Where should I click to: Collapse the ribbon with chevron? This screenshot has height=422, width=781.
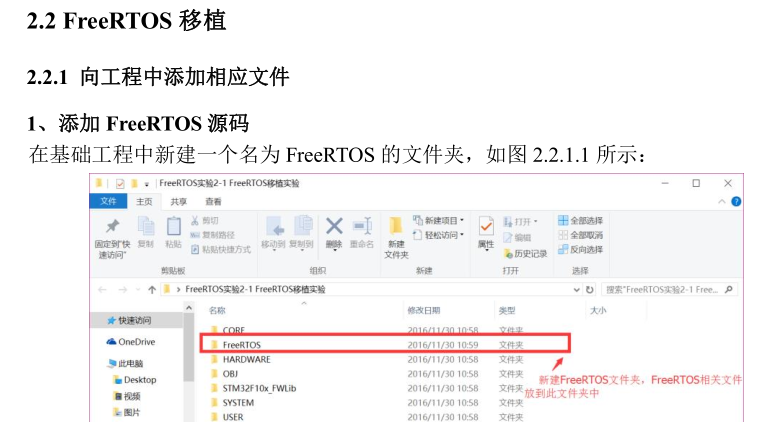pyautogui.click(x=721, y=201)
